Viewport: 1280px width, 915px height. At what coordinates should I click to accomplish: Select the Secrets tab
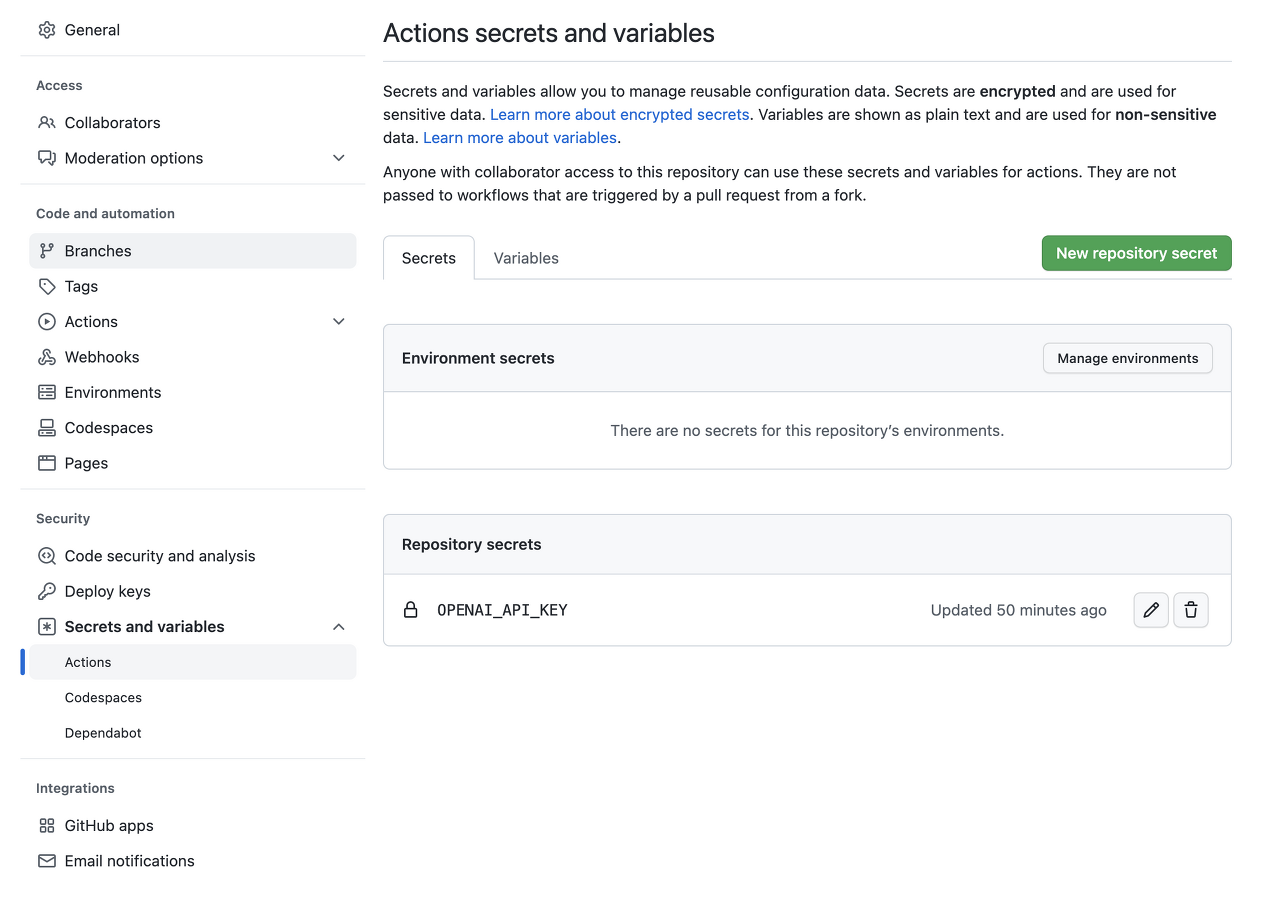429,258
